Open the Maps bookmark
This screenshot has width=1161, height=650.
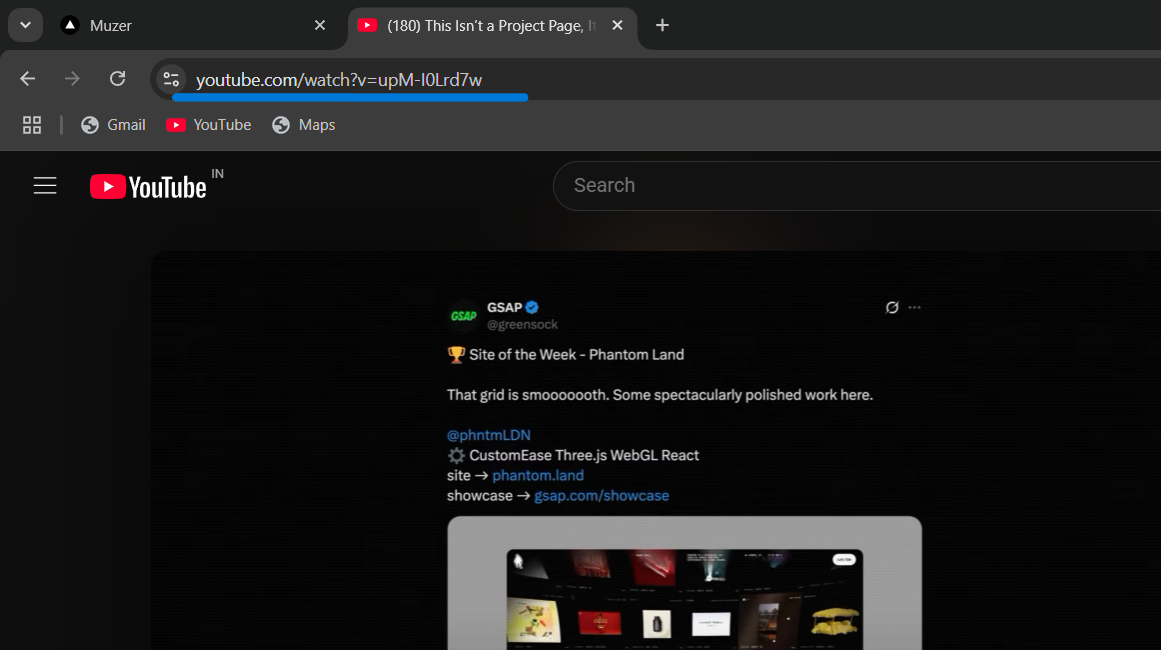click(303, 125)
